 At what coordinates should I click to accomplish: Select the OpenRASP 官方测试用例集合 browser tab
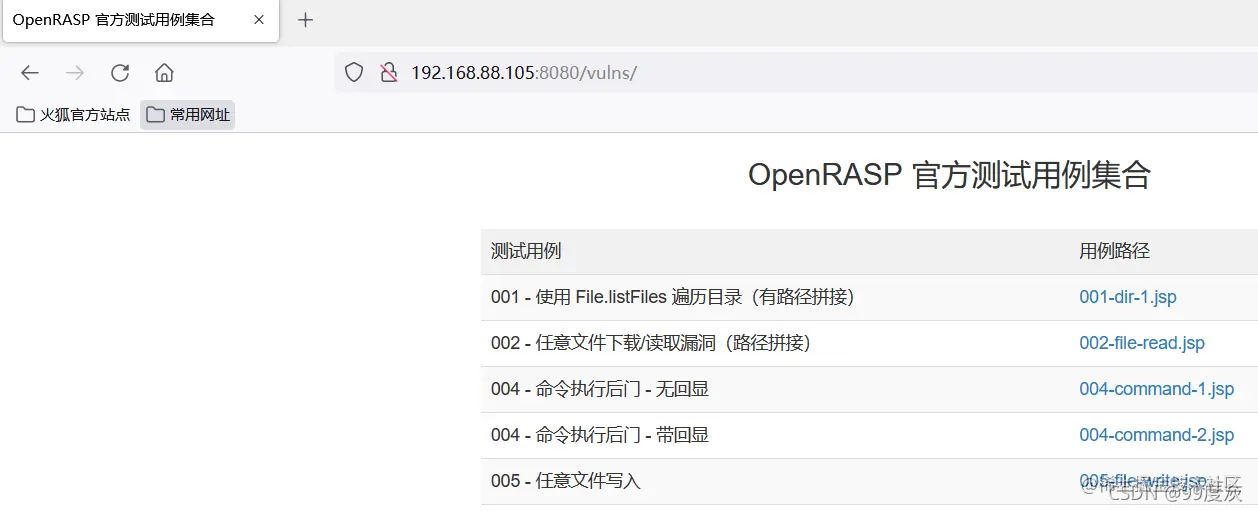click(x=141, y=20)
